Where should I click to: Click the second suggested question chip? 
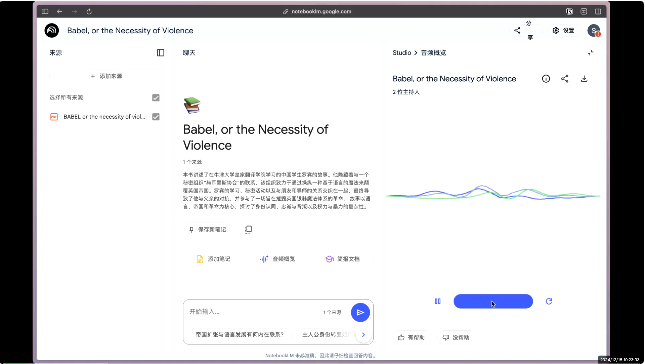pos(327,334)
